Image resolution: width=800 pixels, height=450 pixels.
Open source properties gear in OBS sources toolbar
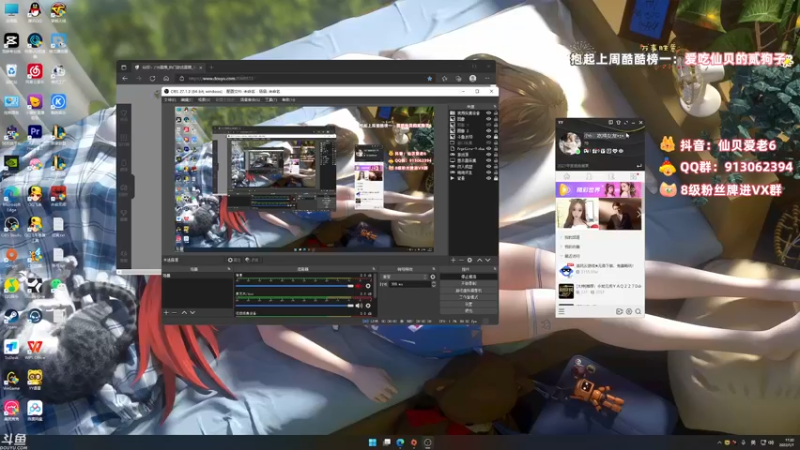pos(470,260)
